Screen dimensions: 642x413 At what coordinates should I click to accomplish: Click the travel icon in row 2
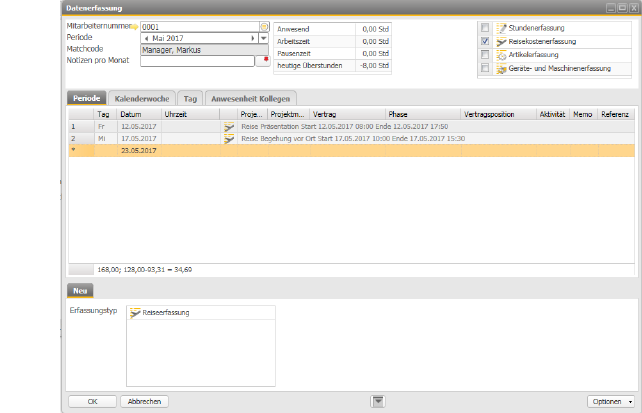click(229, 138)
